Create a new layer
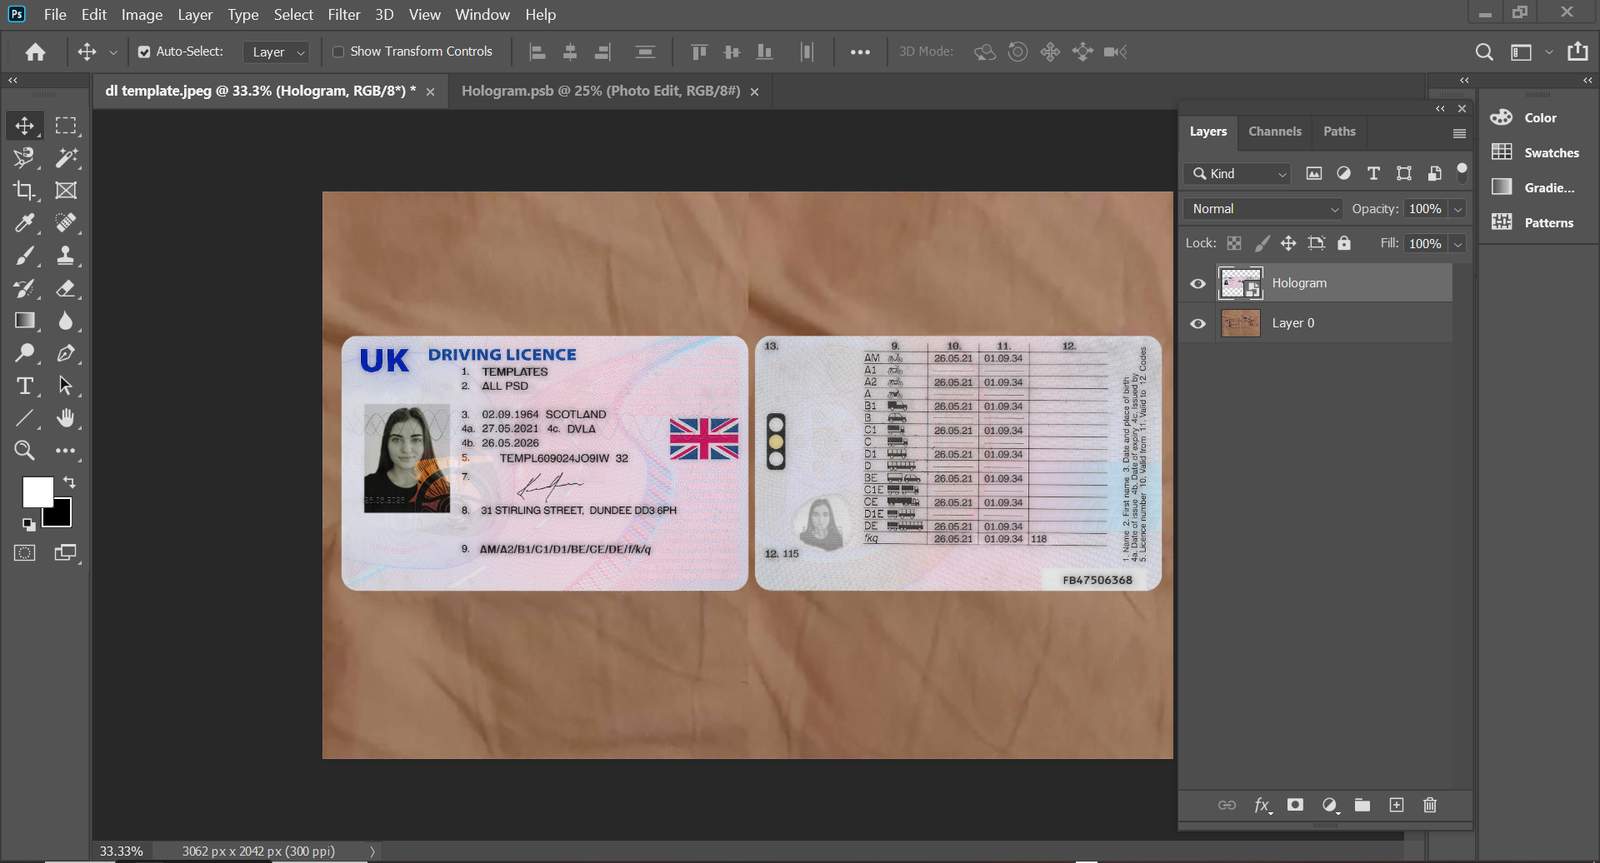 [x=1397, y=805]
